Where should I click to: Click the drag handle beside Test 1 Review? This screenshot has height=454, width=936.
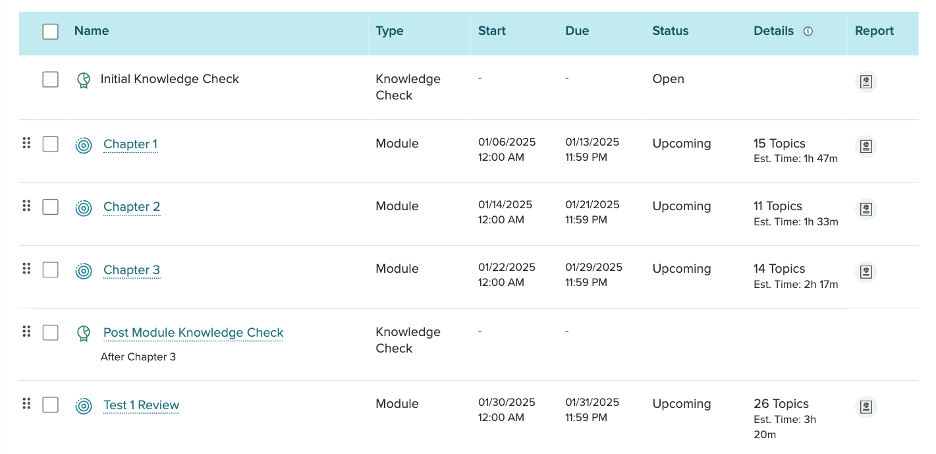[x=26, y=403]
